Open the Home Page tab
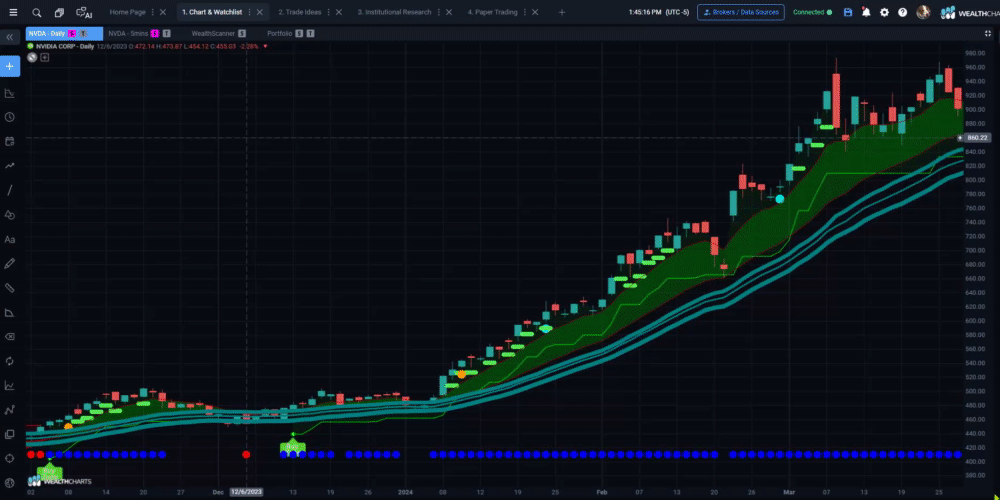This screenshot has height=500, width=1000. click(x=127, y=12)
